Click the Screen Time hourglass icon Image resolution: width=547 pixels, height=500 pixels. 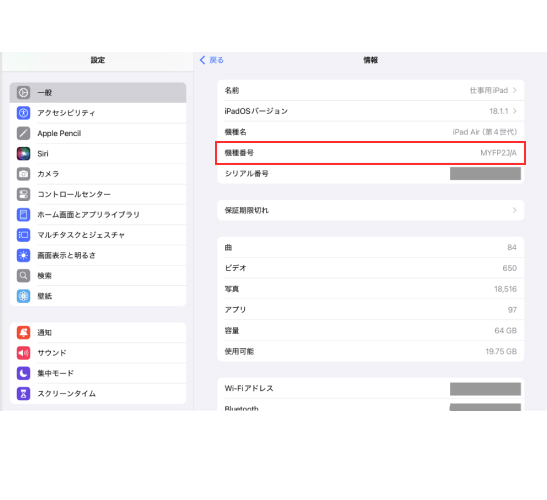(23, 394)
